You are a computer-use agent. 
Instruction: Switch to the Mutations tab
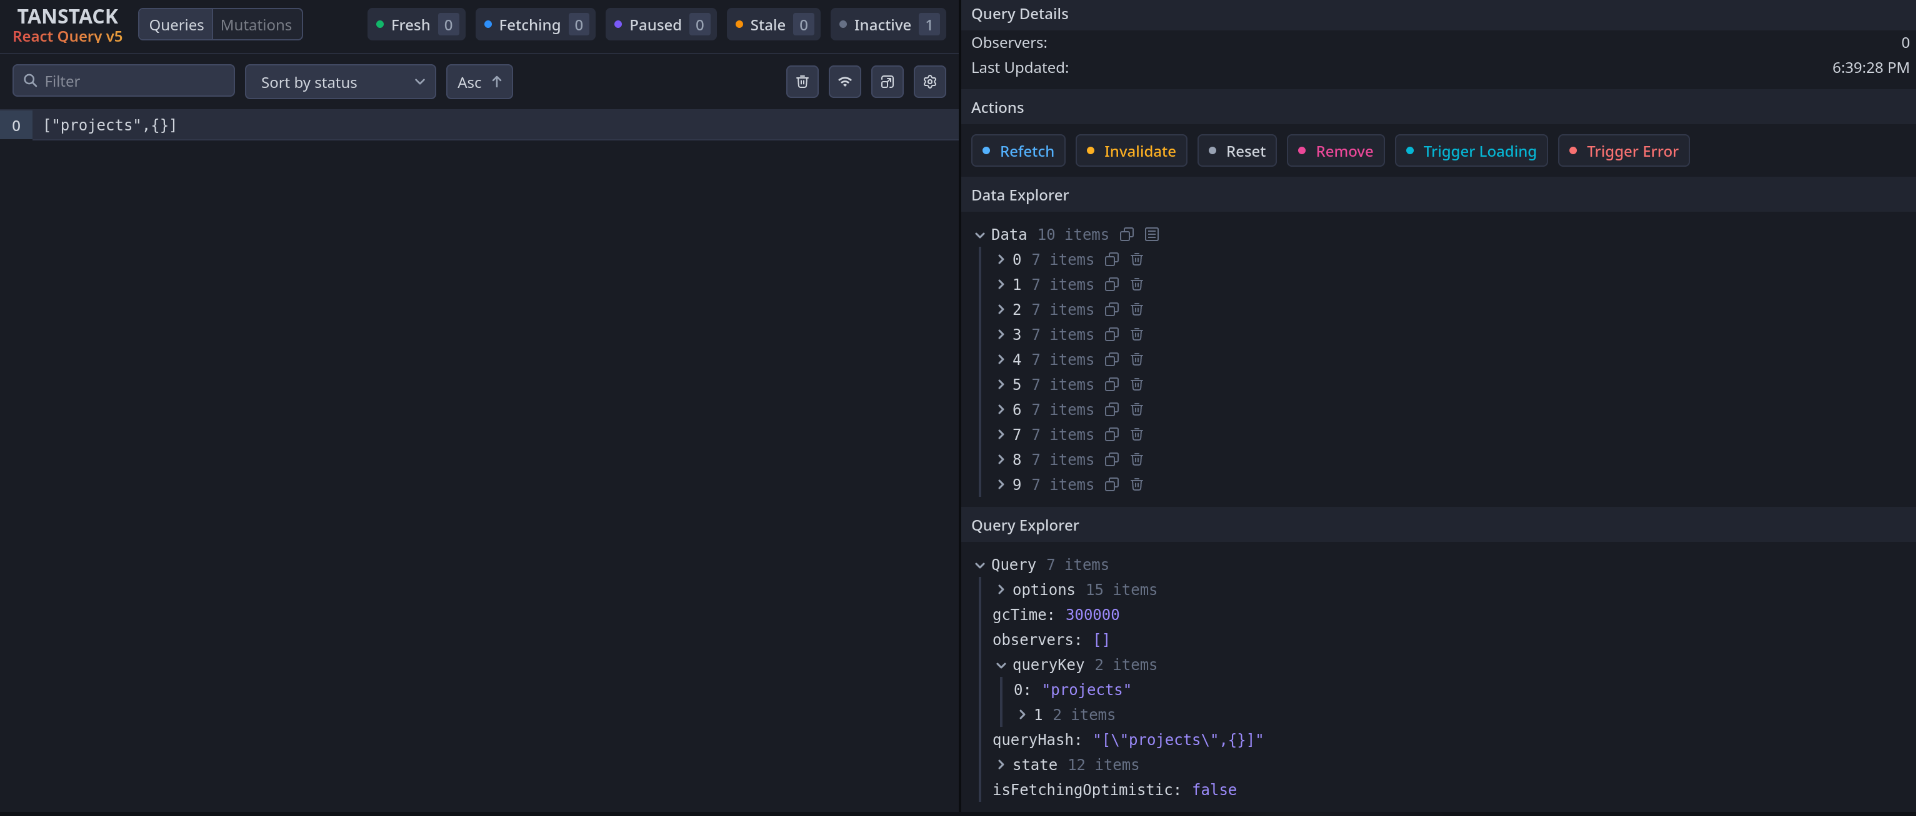[257, 25]
